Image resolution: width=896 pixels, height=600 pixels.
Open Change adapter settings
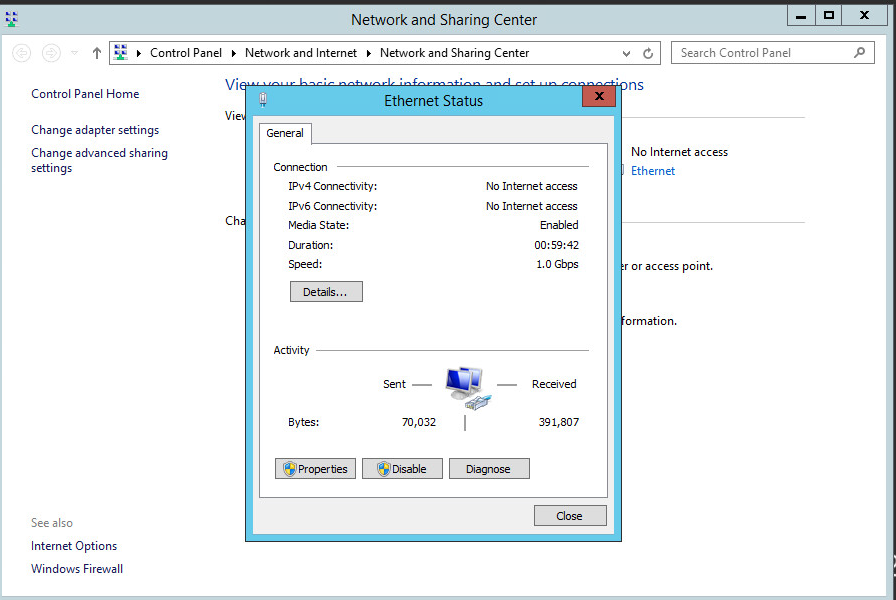[95, 130]
